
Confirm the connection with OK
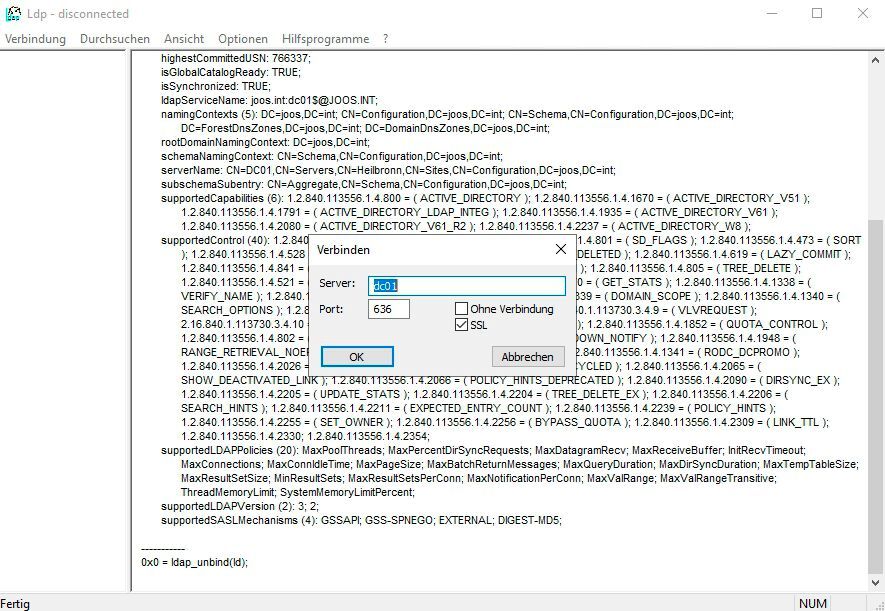point(357,357)
